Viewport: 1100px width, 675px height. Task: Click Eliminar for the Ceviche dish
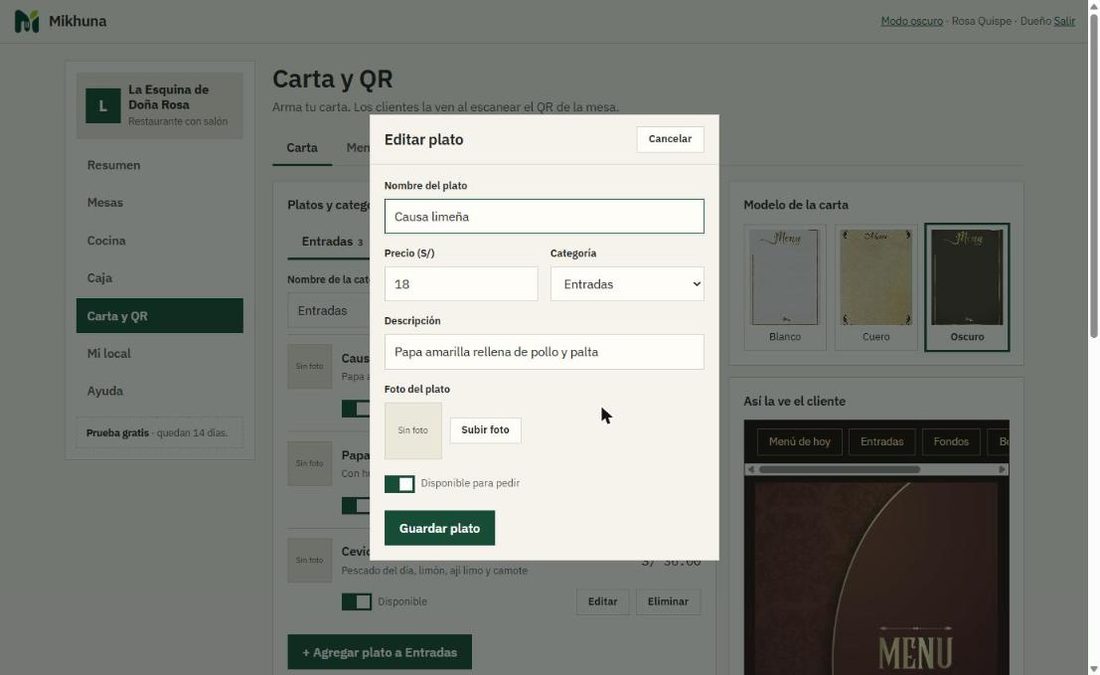[x=668, y=602]
